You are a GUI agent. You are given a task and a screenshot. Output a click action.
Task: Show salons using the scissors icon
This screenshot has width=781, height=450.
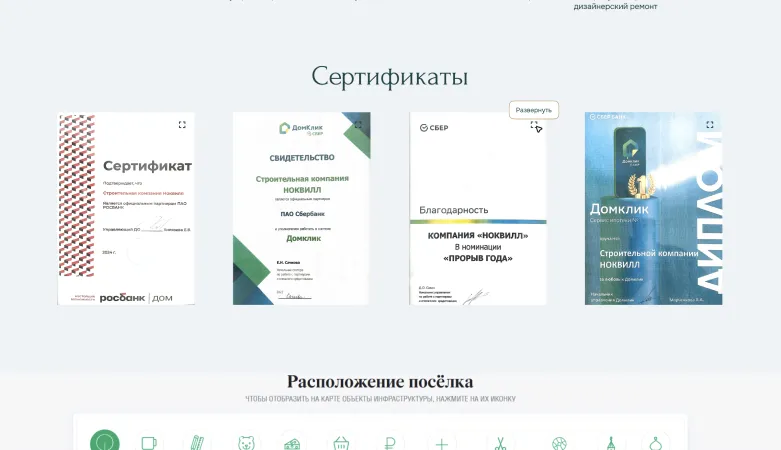point(500,442)
